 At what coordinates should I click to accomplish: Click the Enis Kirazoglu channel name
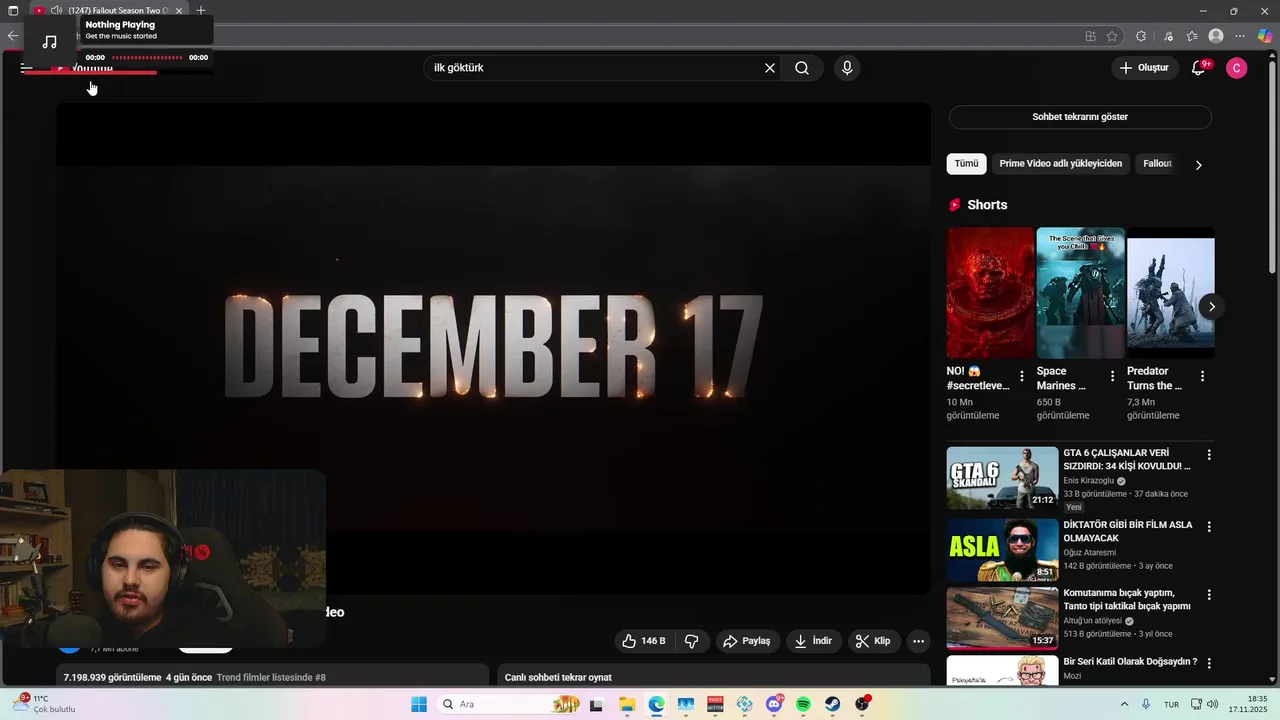[1088, 481]
